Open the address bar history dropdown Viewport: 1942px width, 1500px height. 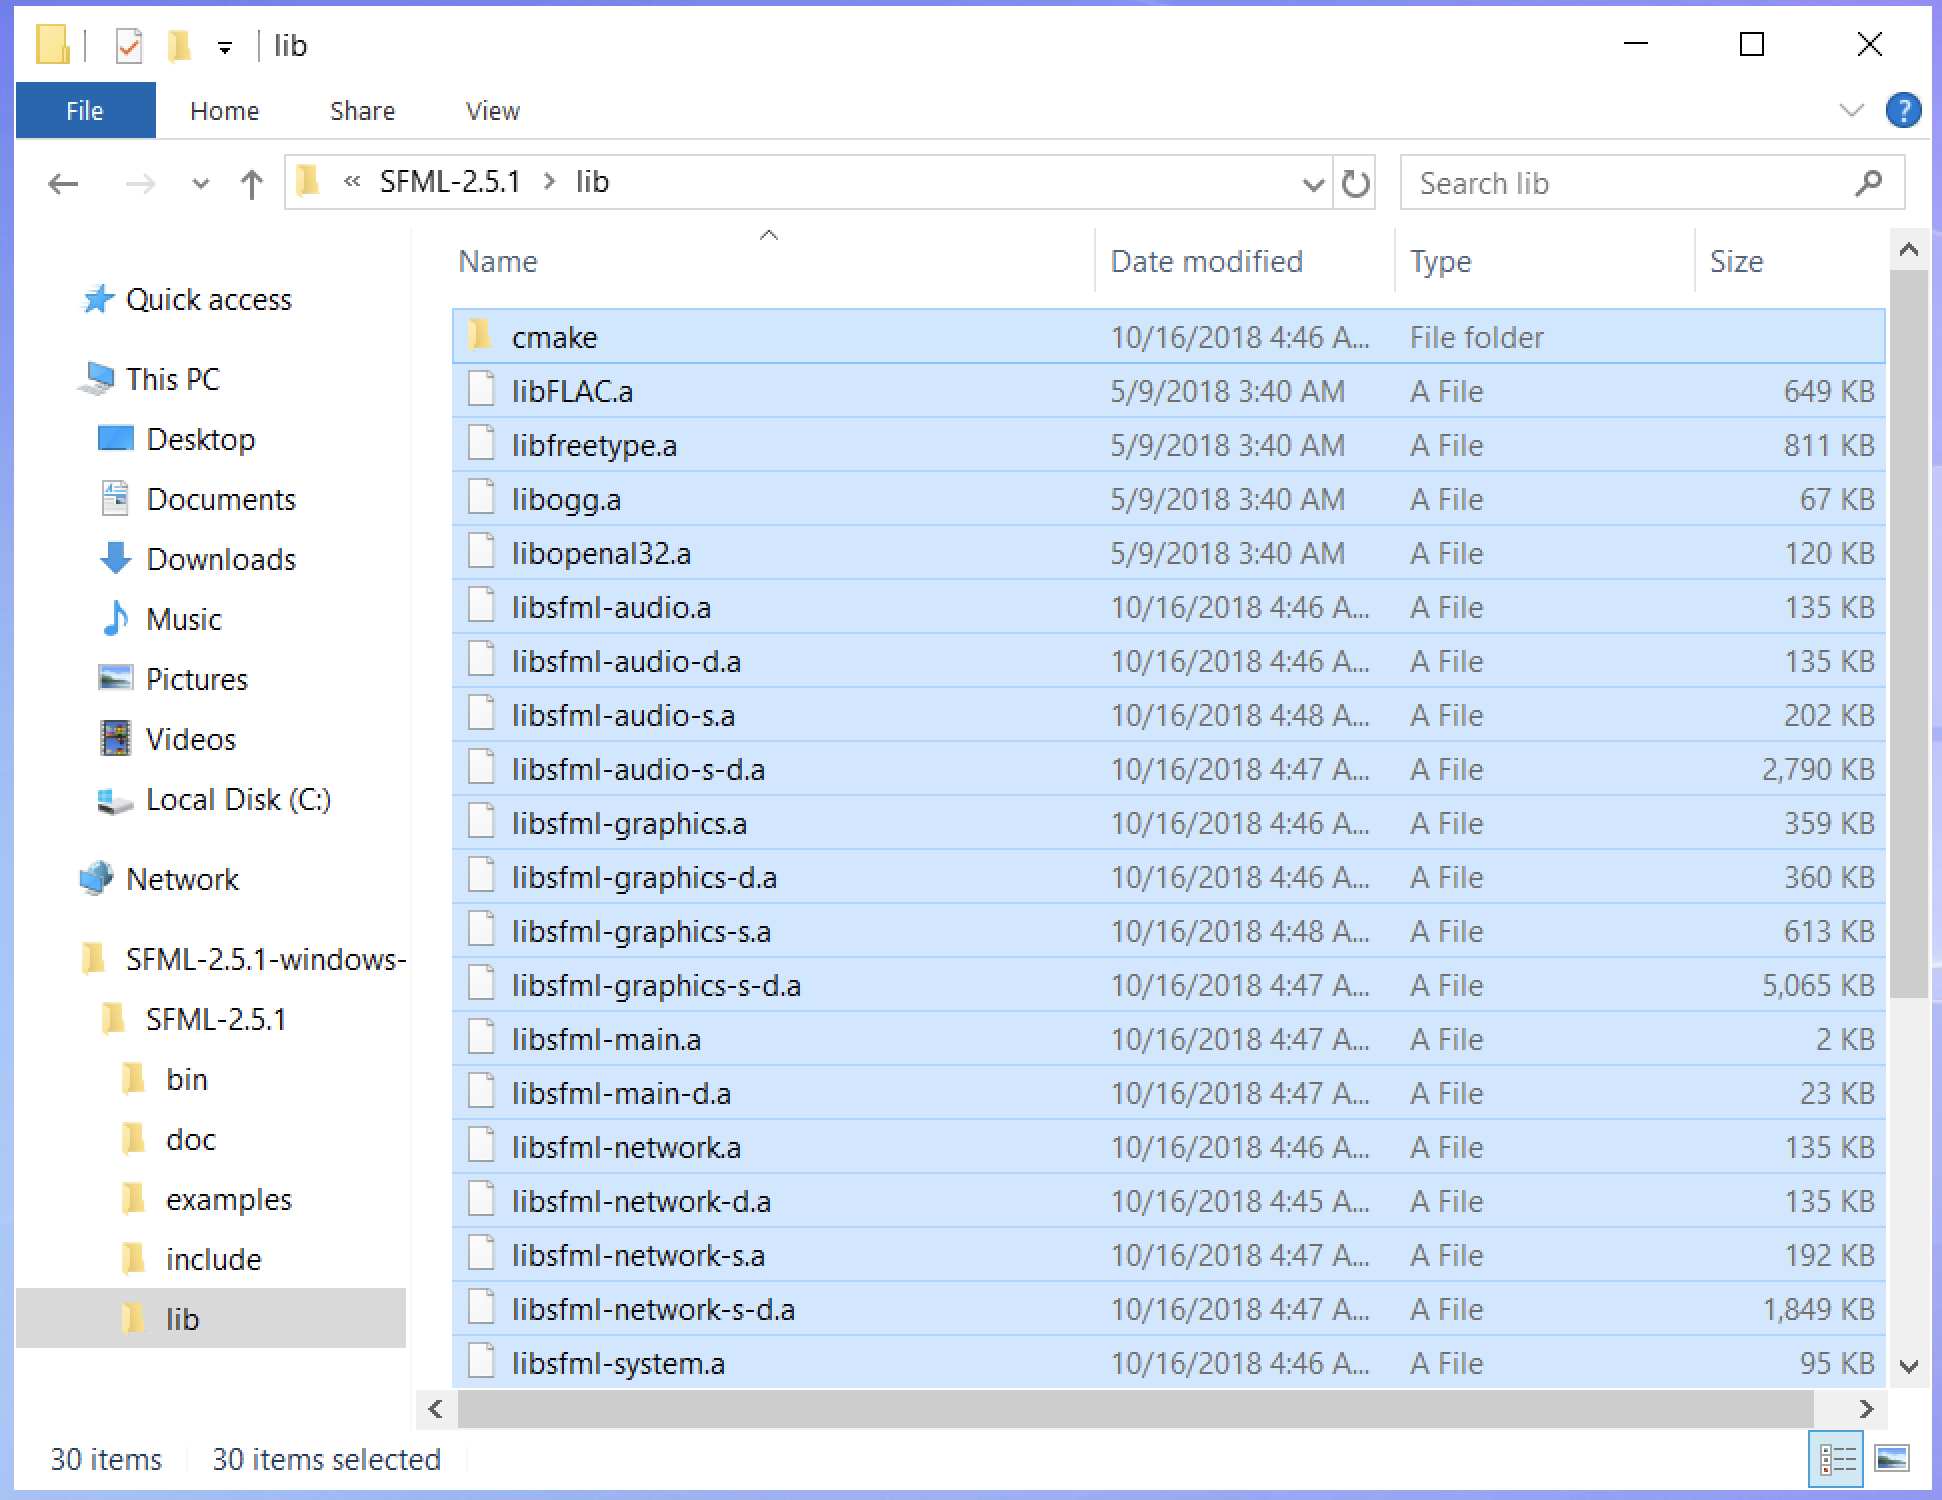1313,184
